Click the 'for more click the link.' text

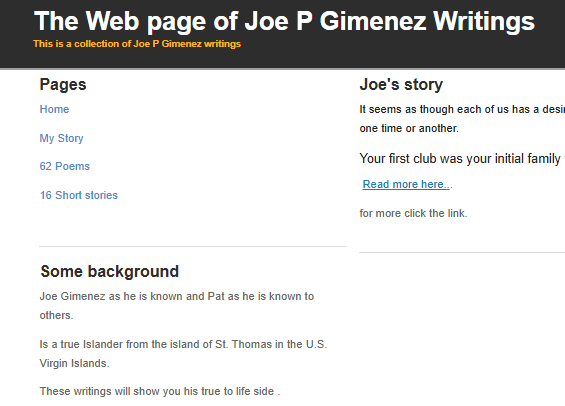[x=413, y=213]
